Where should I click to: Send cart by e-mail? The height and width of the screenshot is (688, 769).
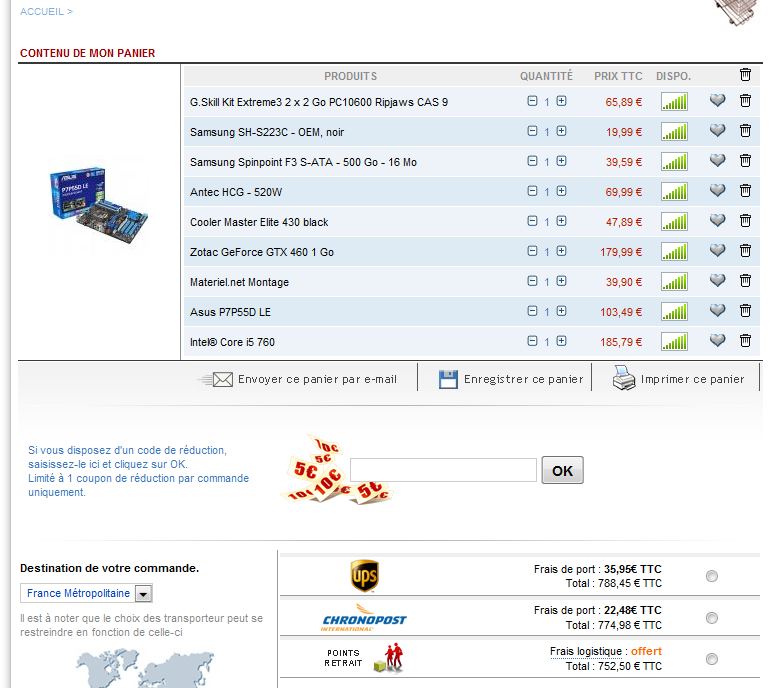pos(300,379)
